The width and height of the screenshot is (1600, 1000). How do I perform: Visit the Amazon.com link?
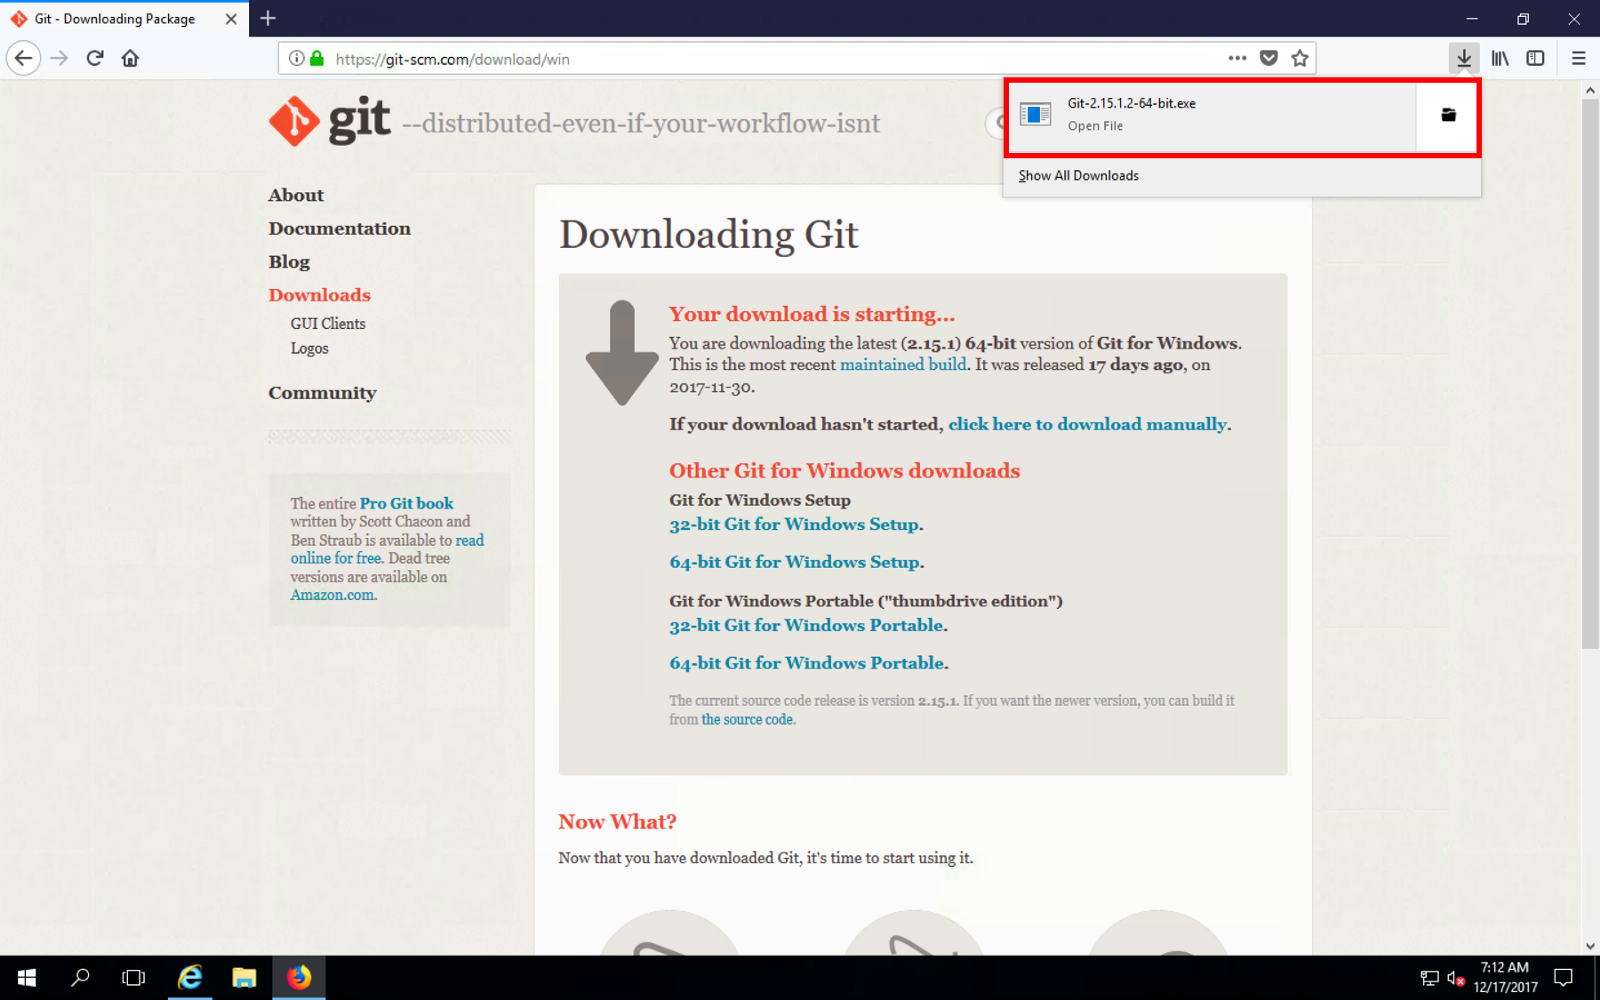332,595
